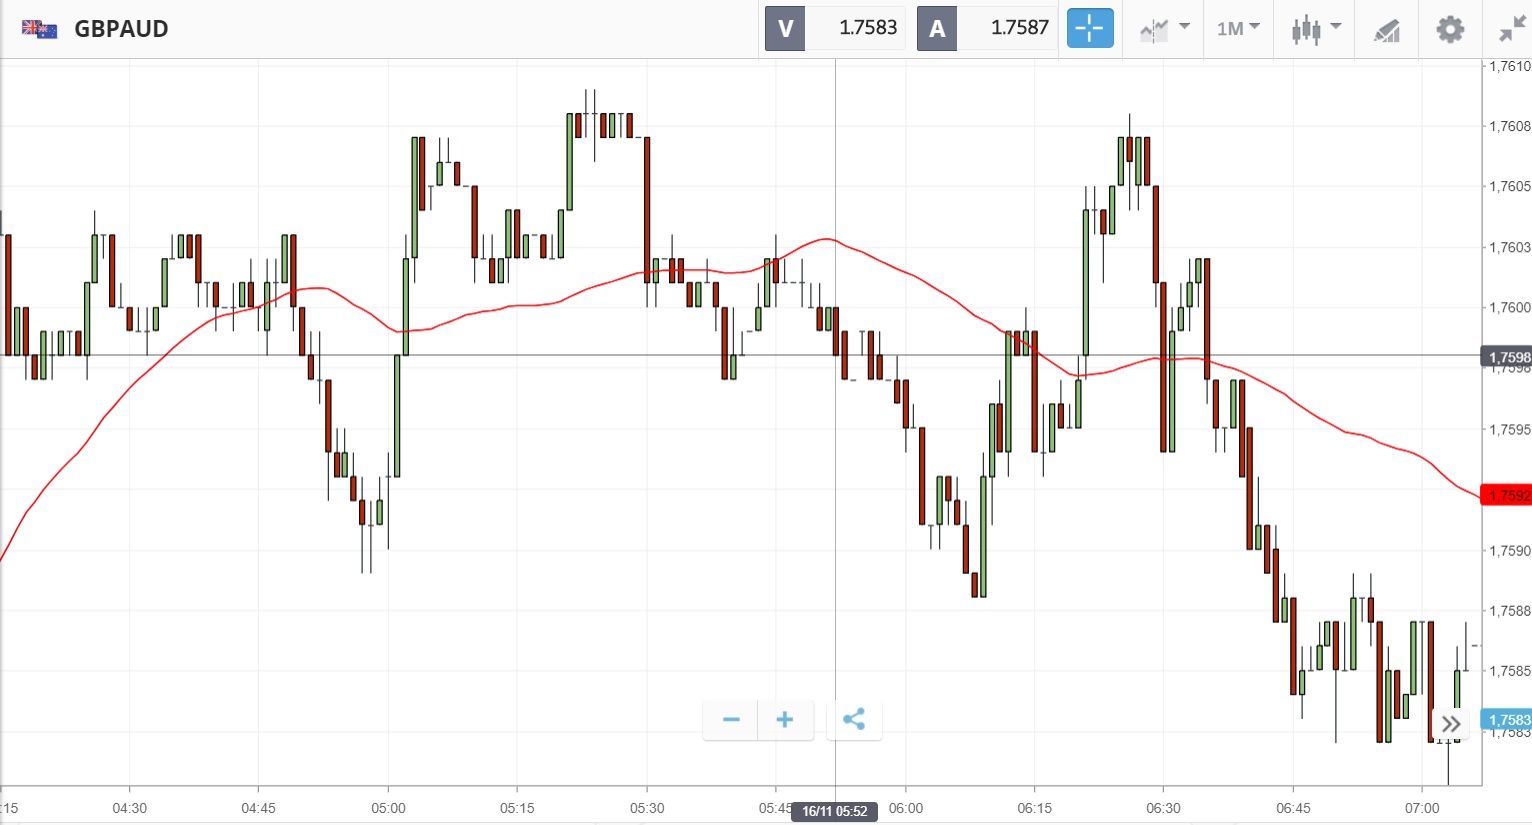
Task: Open chart settings gear
Action: tap(1450, 28)
